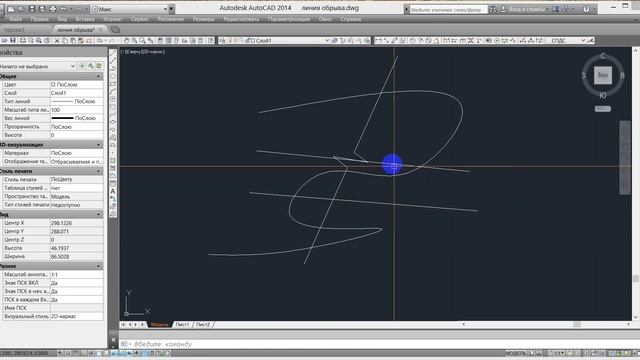This screenshot has width=640, height=360.
Task: Toggle Object Snap in status bar
Action: [x=99, y=353]
